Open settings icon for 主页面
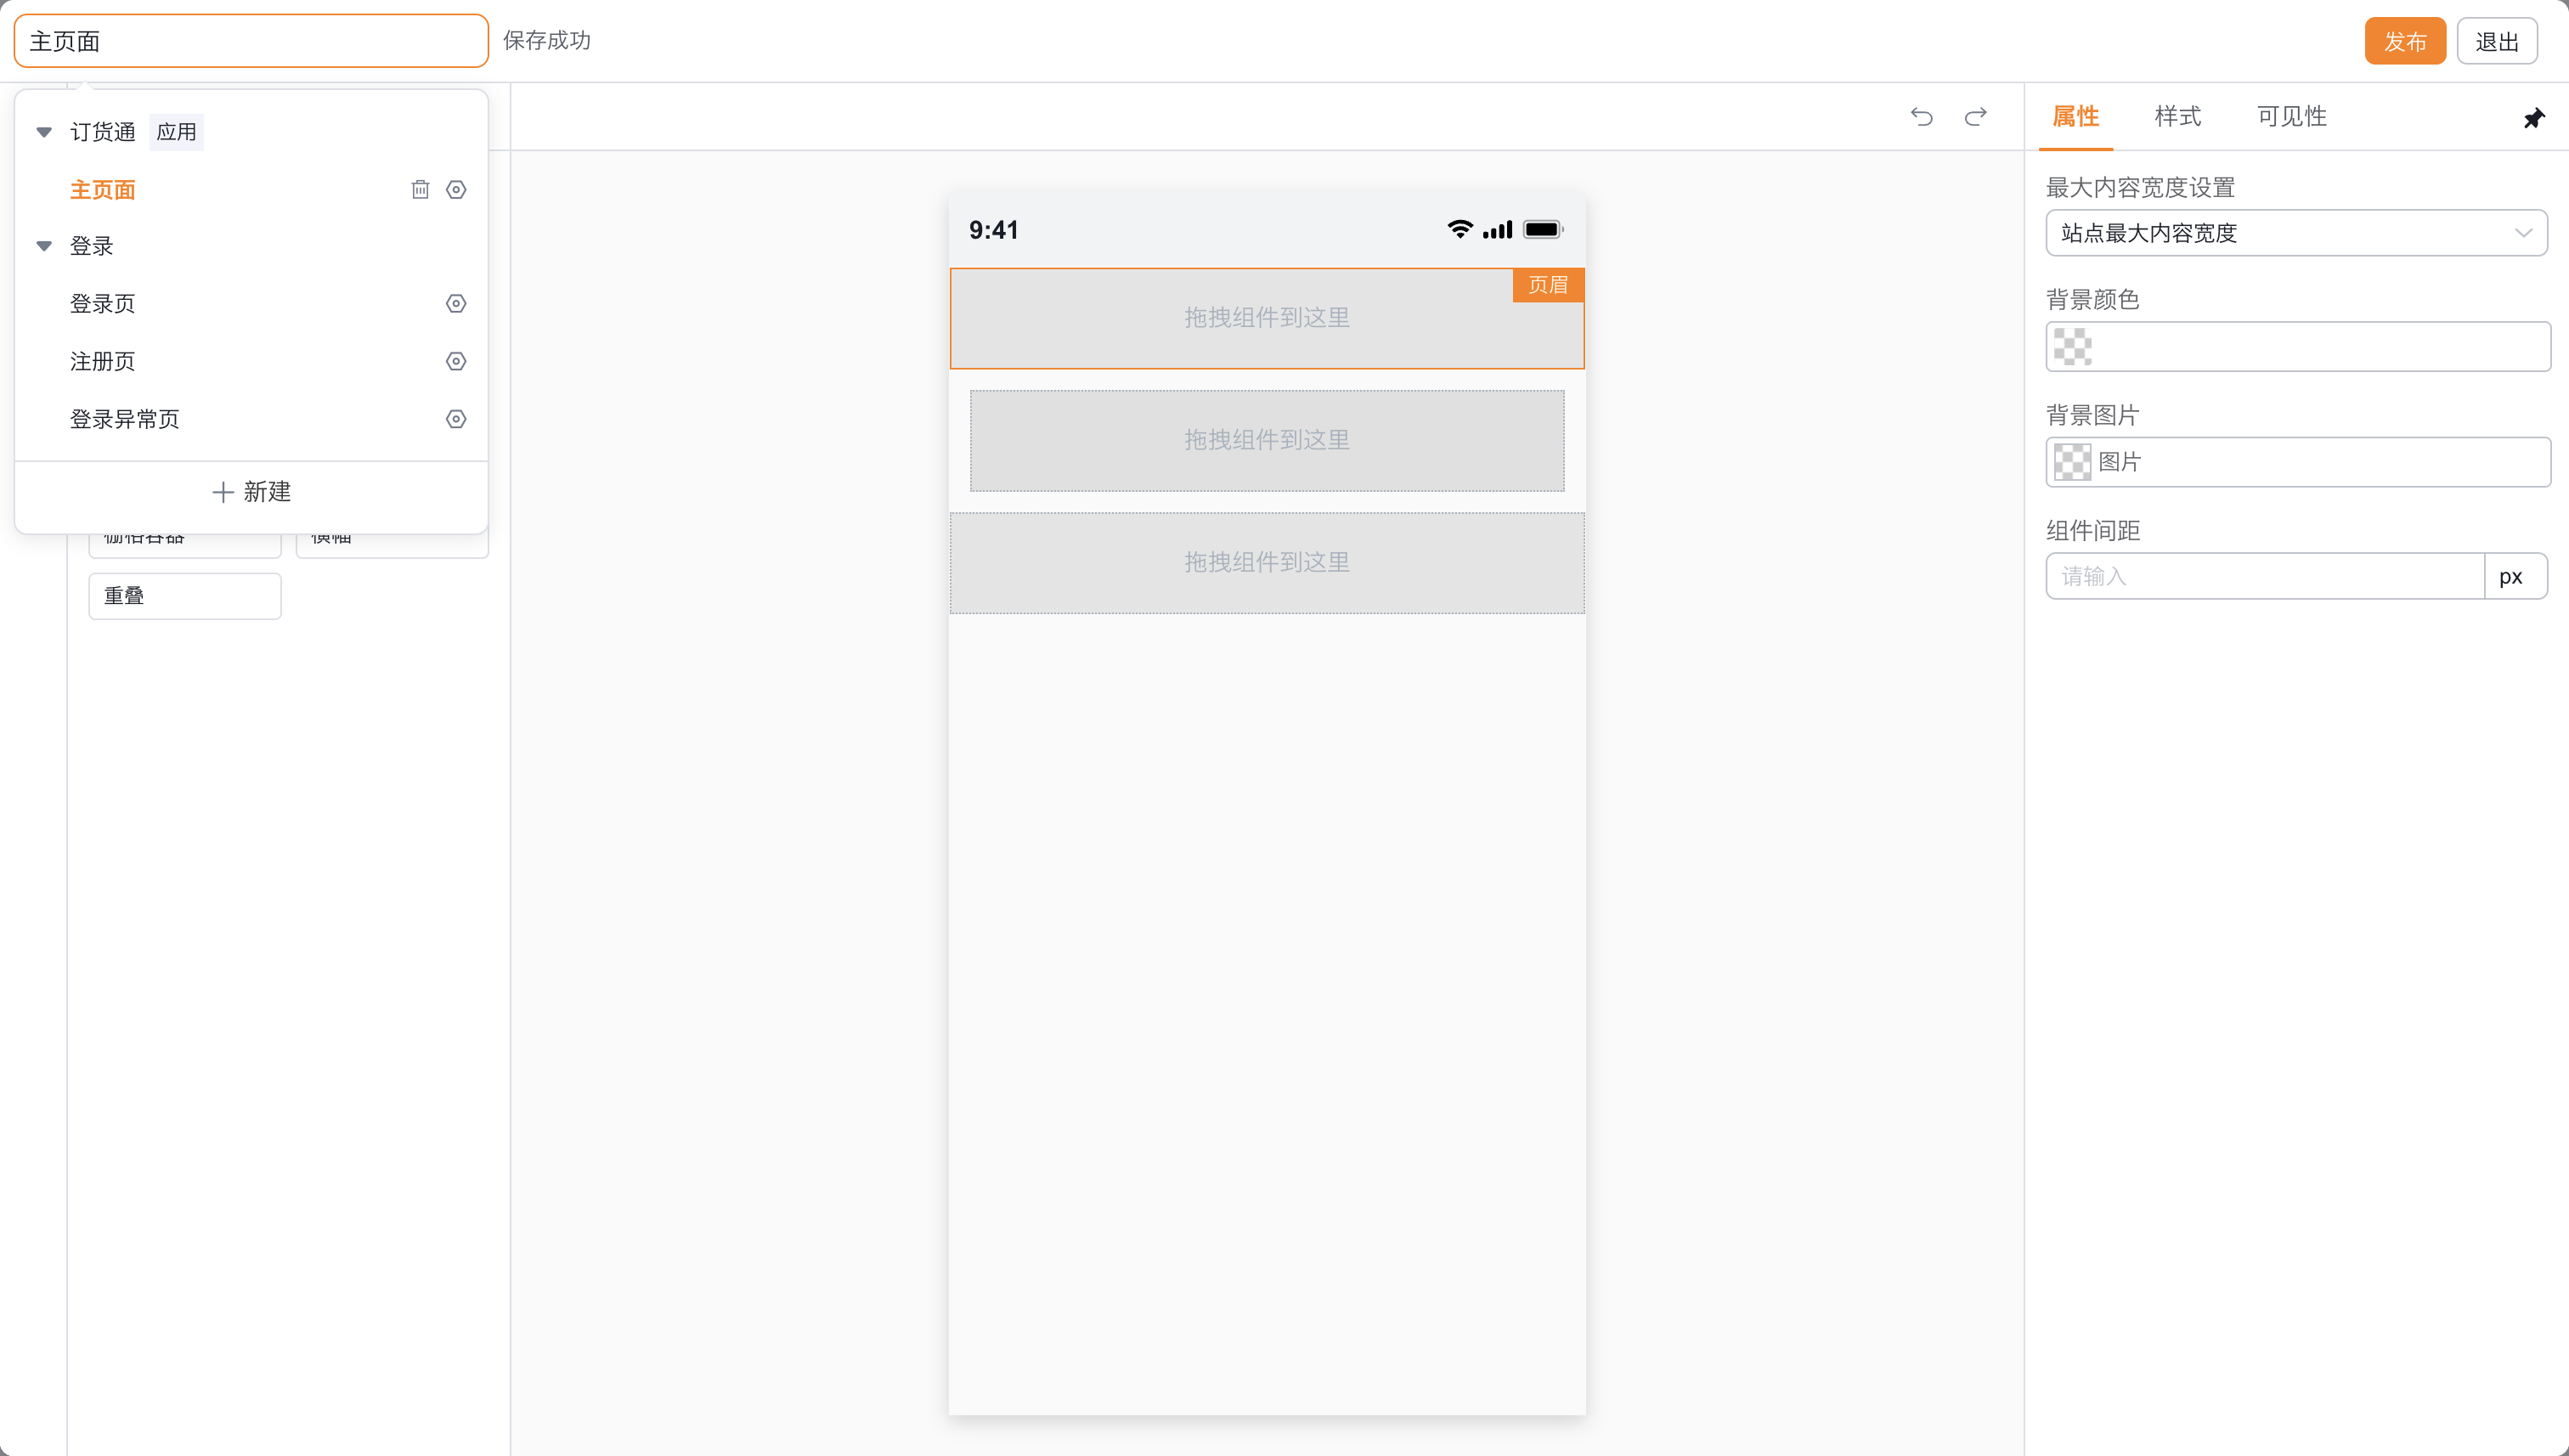Viewport: 2569px width, 1456px height. coord(456,189)
